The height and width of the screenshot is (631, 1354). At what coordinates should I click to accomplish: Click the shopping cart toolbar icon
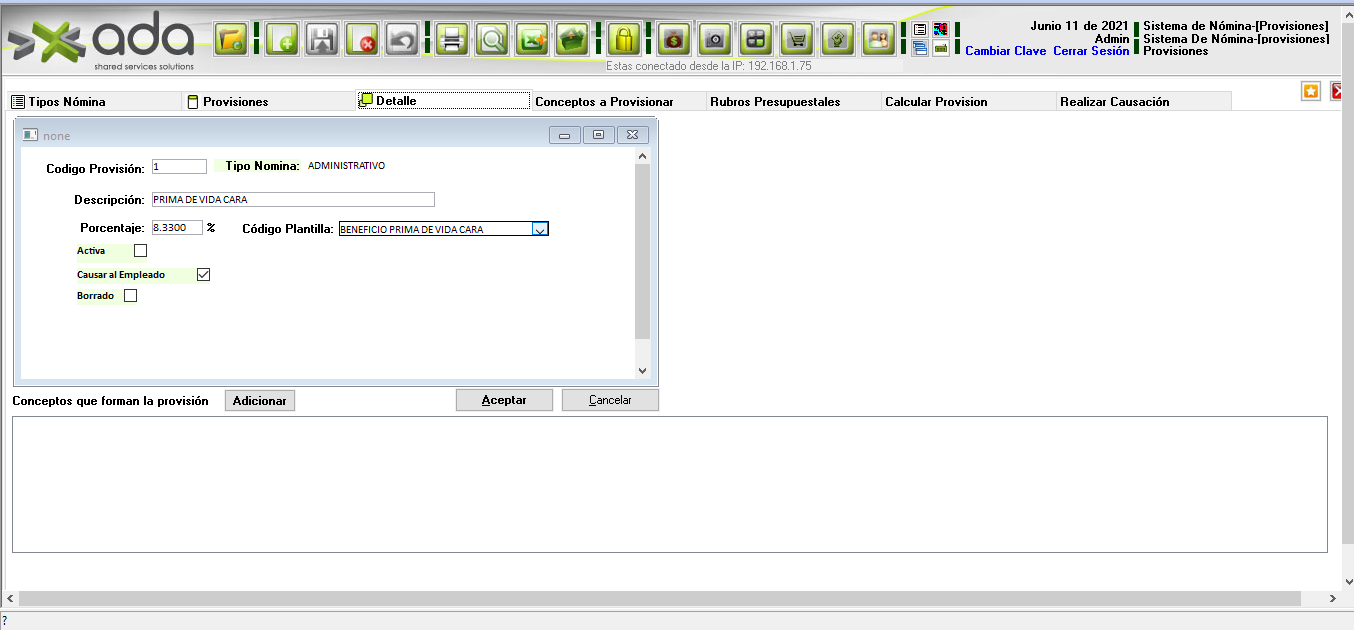pos(796,40)
